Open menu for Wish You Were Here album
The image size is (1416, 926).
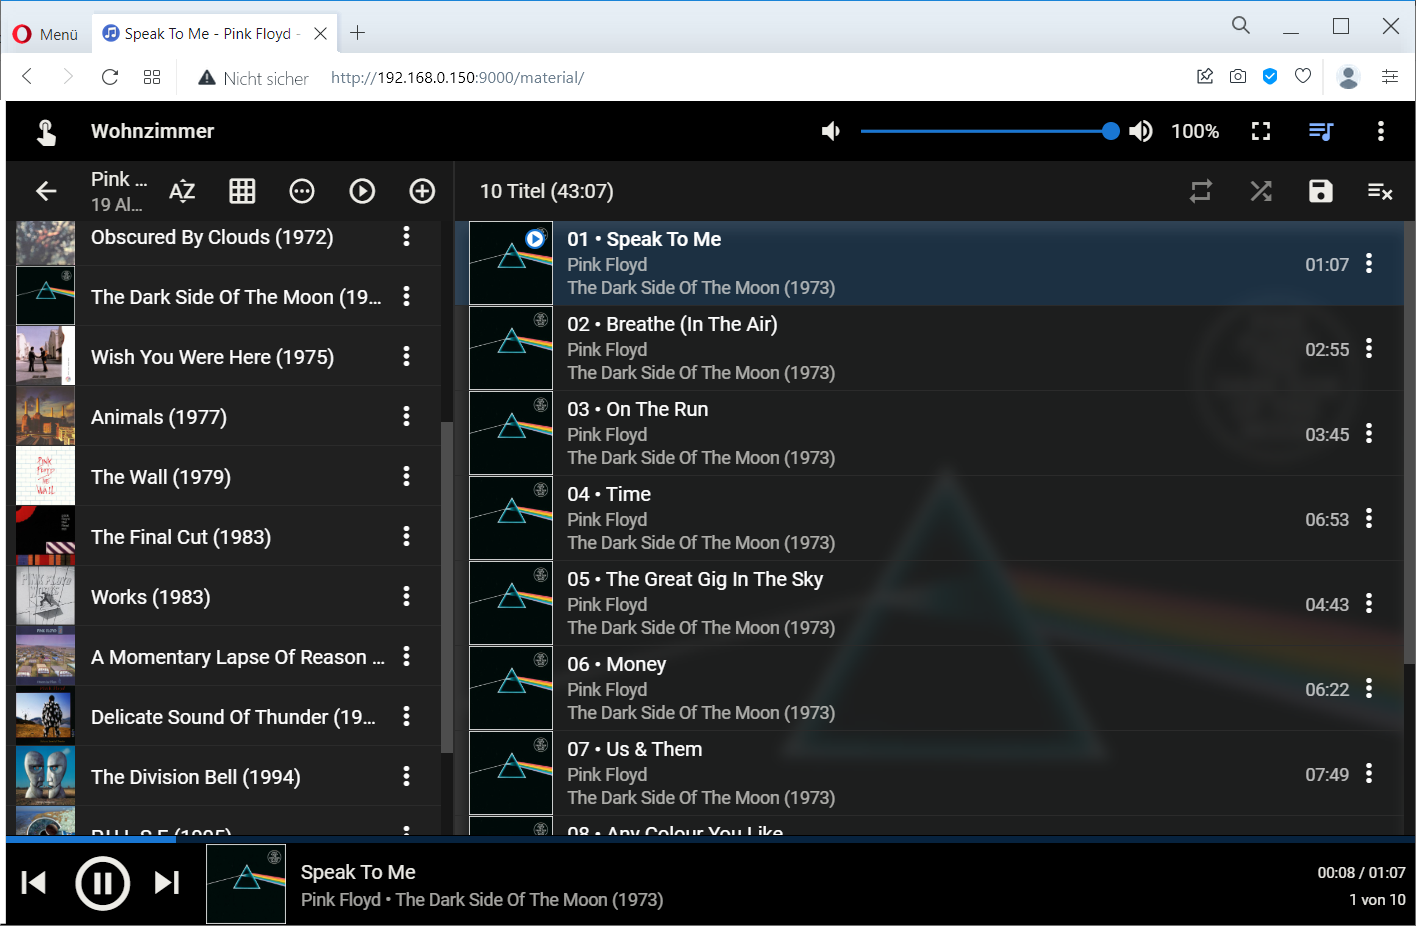[x=406, y=356]
